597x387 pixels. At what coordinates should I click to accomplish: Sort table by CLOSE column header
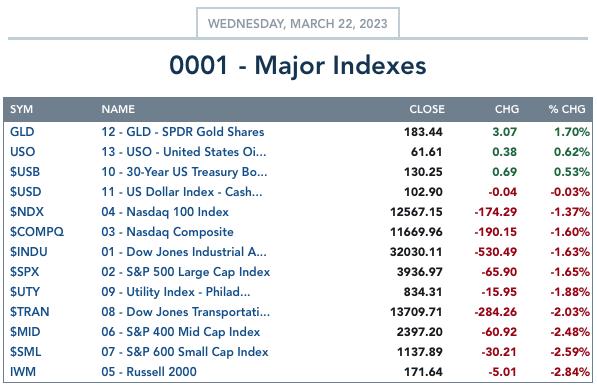(427, 109)
